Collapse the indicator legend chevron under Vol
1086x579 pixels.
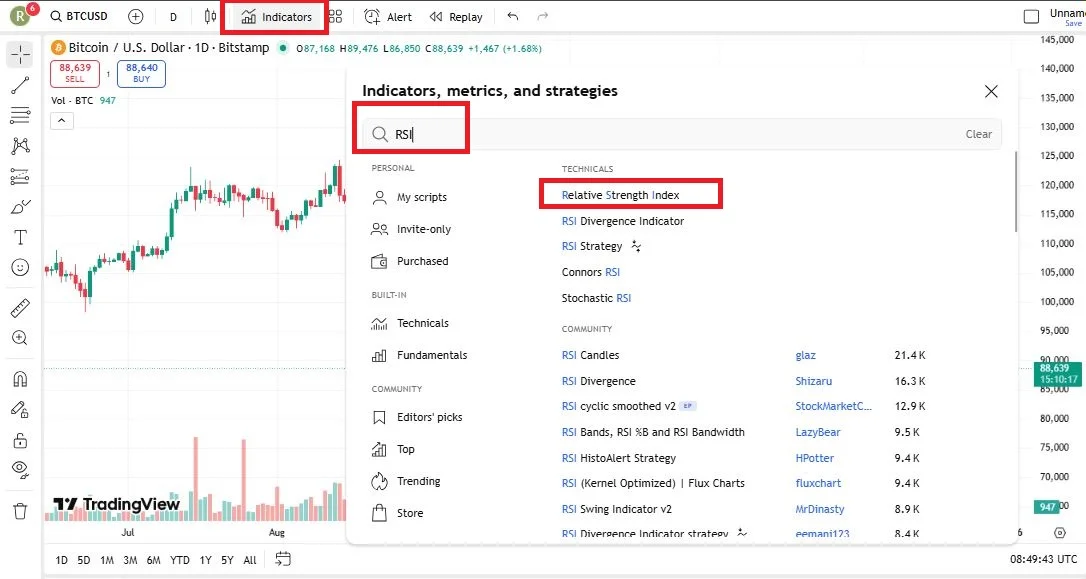point(61,121)
